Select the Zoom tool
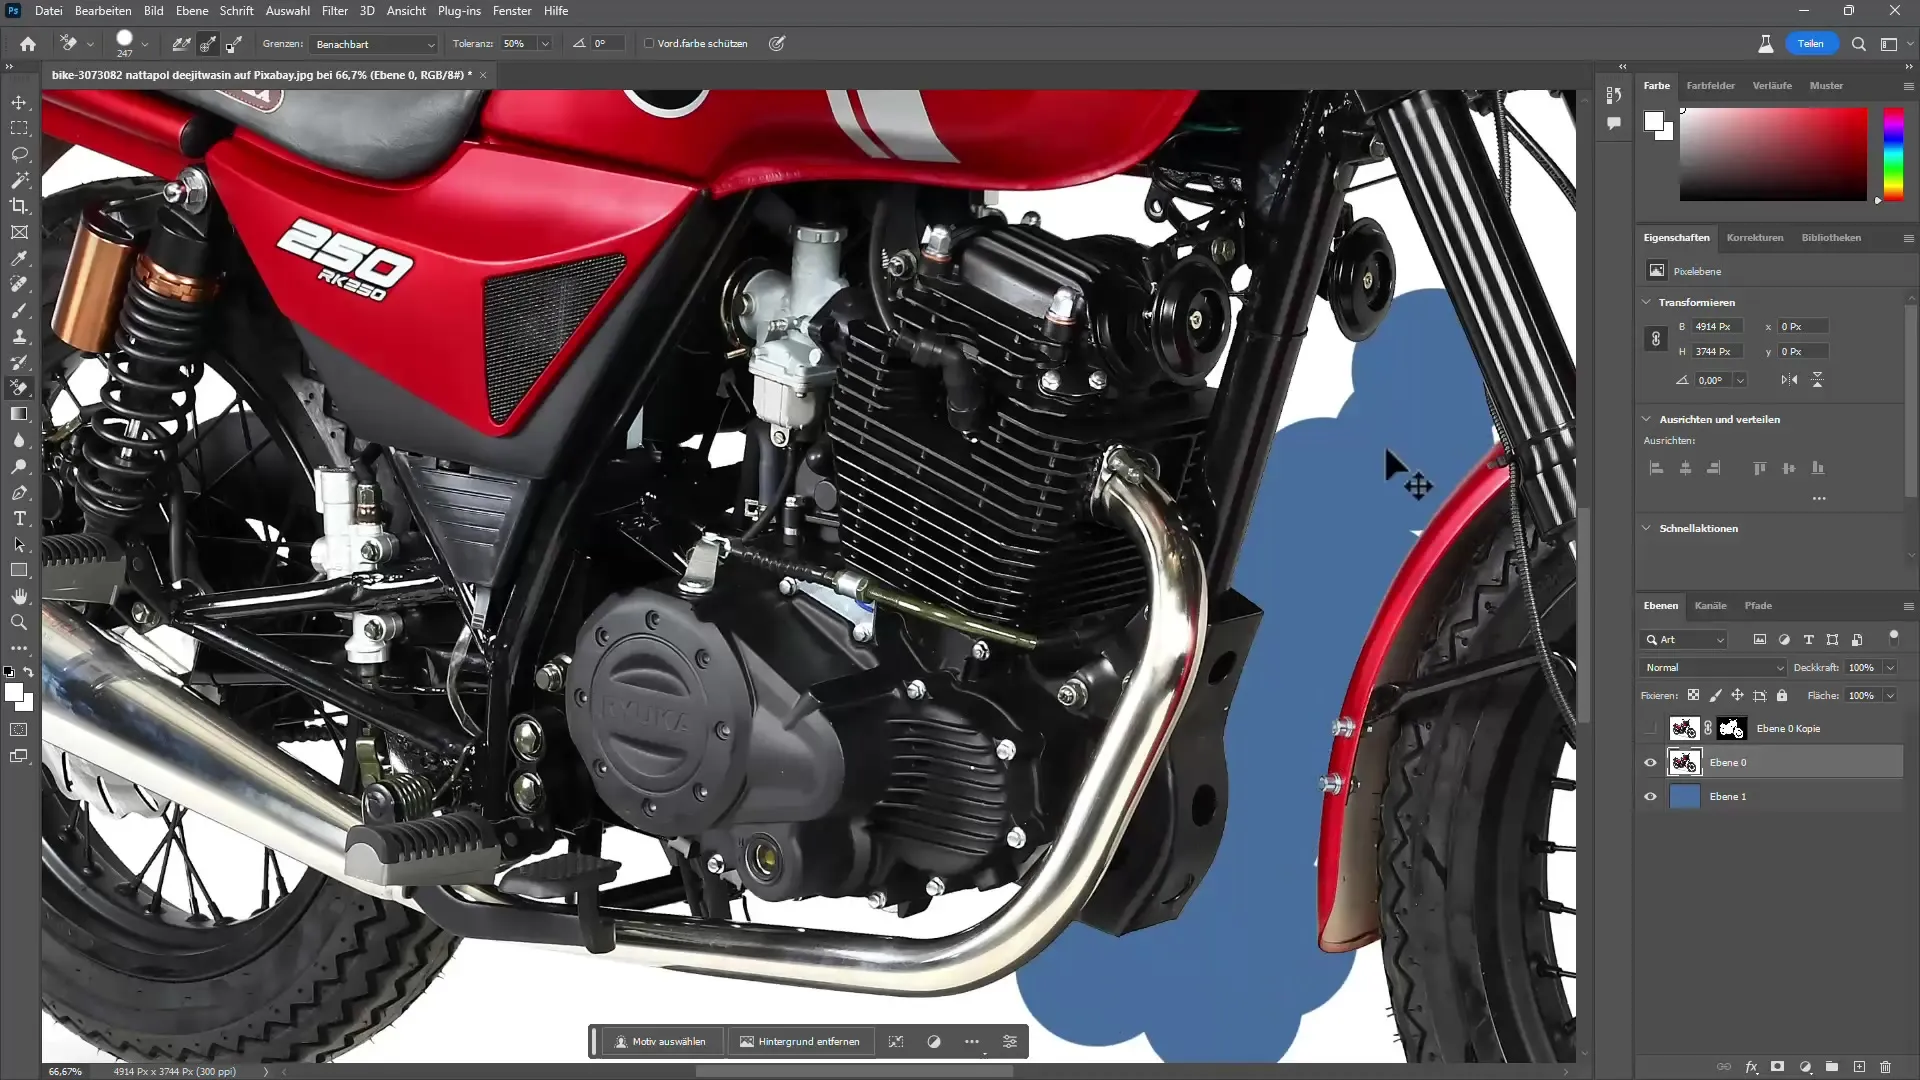1920x1080 pixels. pyautogui.click(x=20, y=622)
